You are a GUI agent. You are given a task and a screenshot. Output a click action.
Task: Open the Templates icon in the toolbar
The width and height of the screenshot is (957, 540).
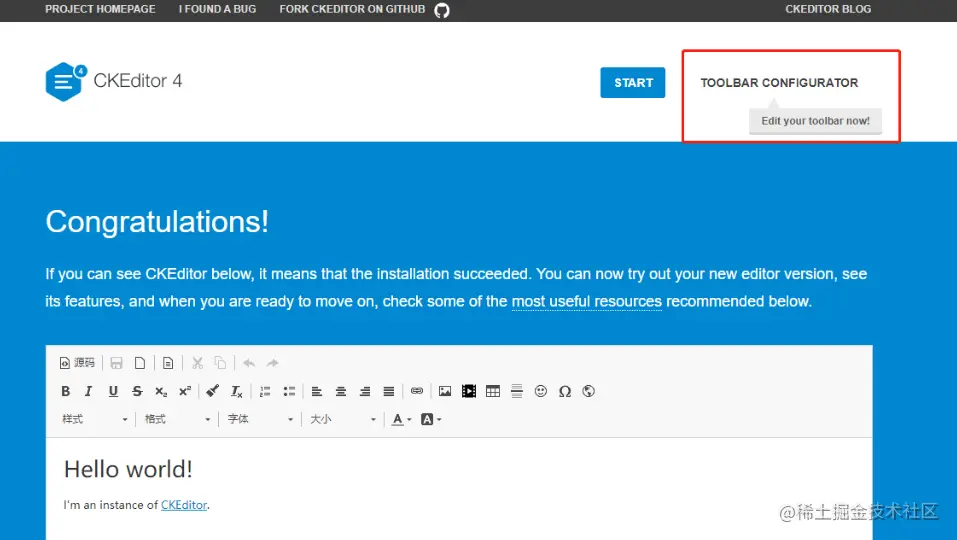point(168,363)
